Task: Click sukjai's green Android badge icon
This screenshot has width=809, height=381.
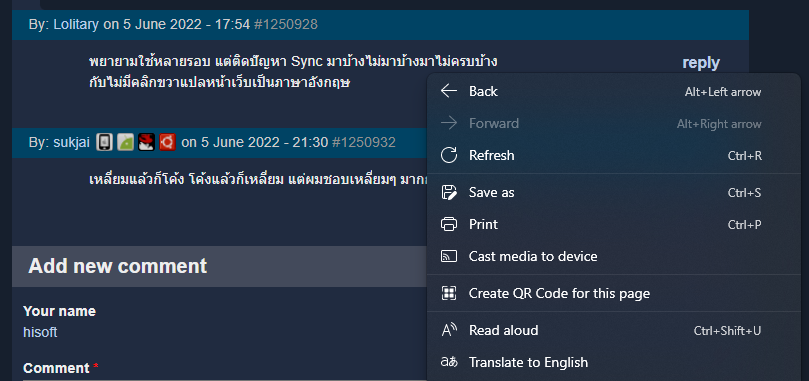Action: click(125, 142)
